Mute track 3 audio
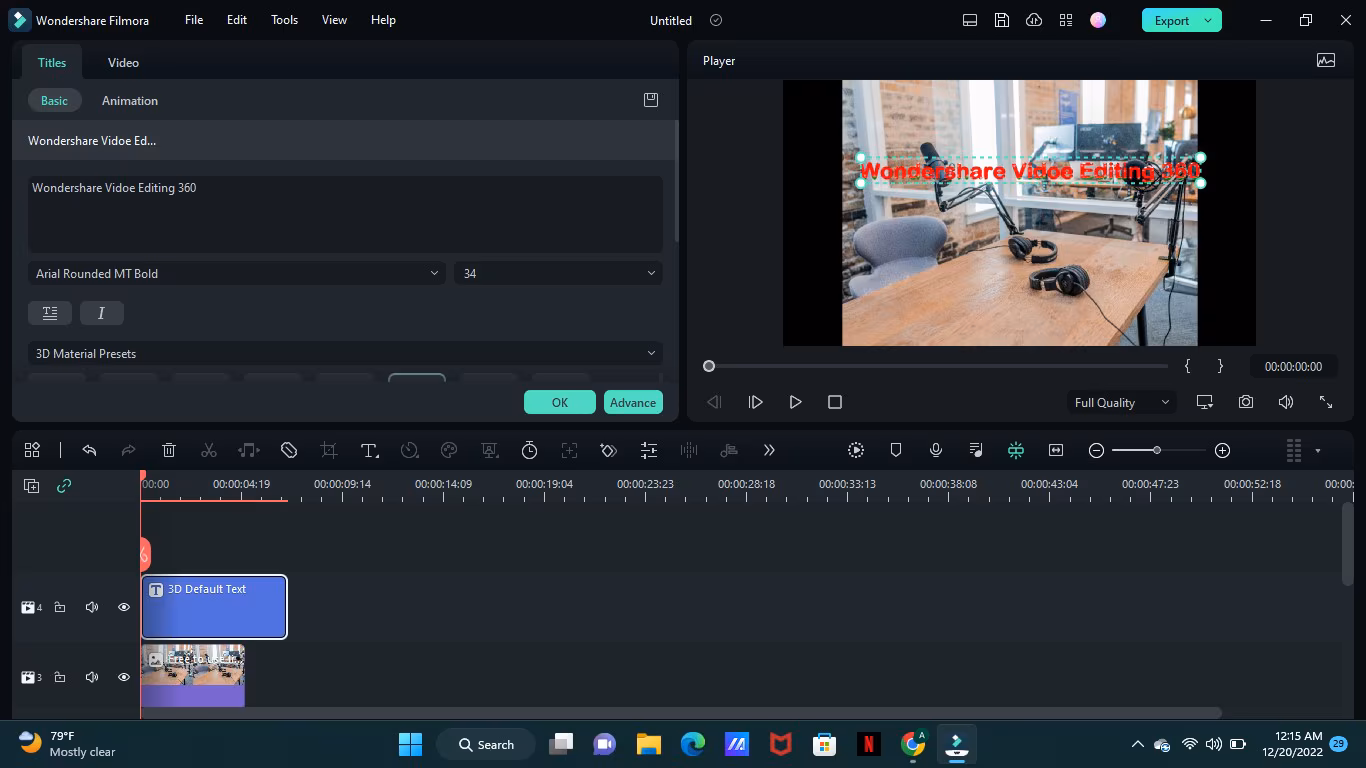Screen dimensions: 1366x768 92,677
